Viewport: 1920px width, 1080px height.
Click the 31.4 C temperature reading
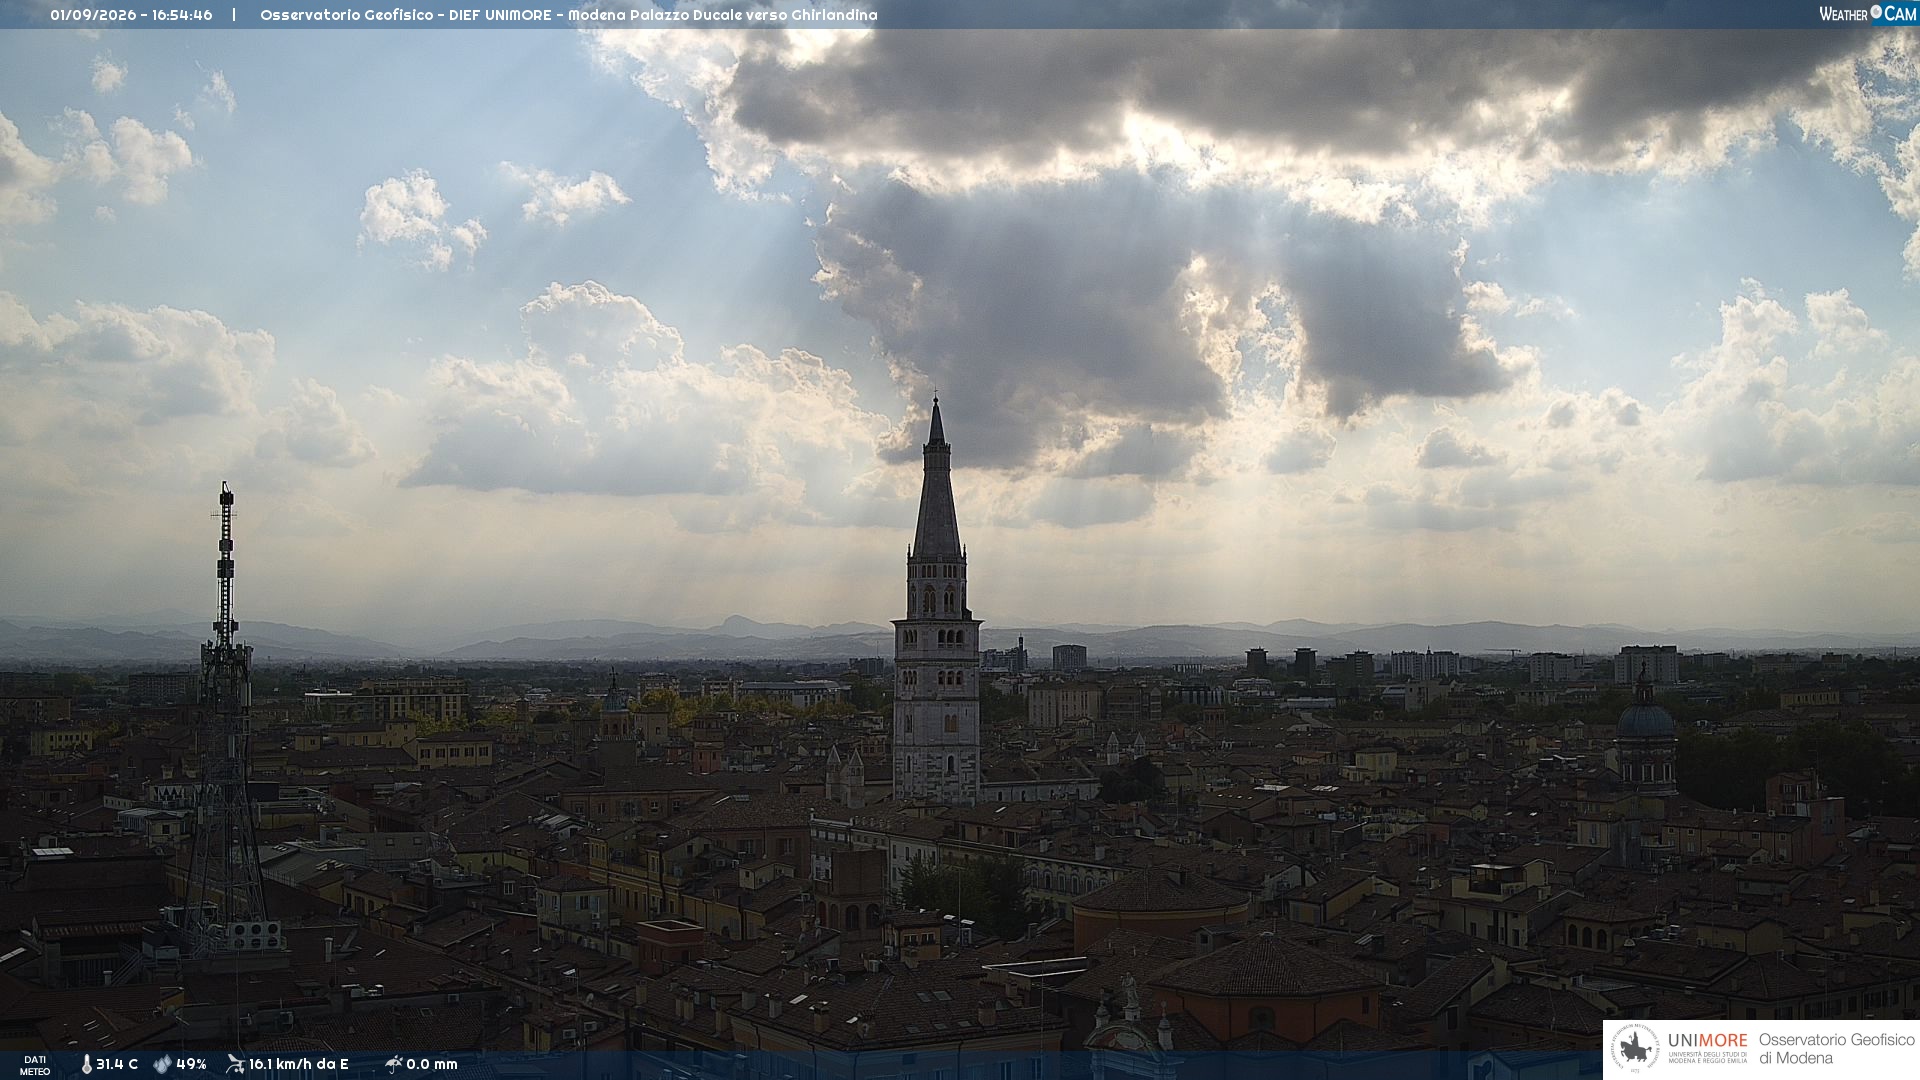[117, 1064]
